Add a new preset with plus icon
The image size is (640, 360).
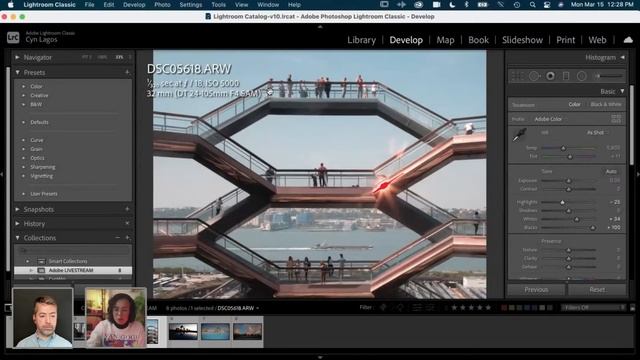pos(127,72)
